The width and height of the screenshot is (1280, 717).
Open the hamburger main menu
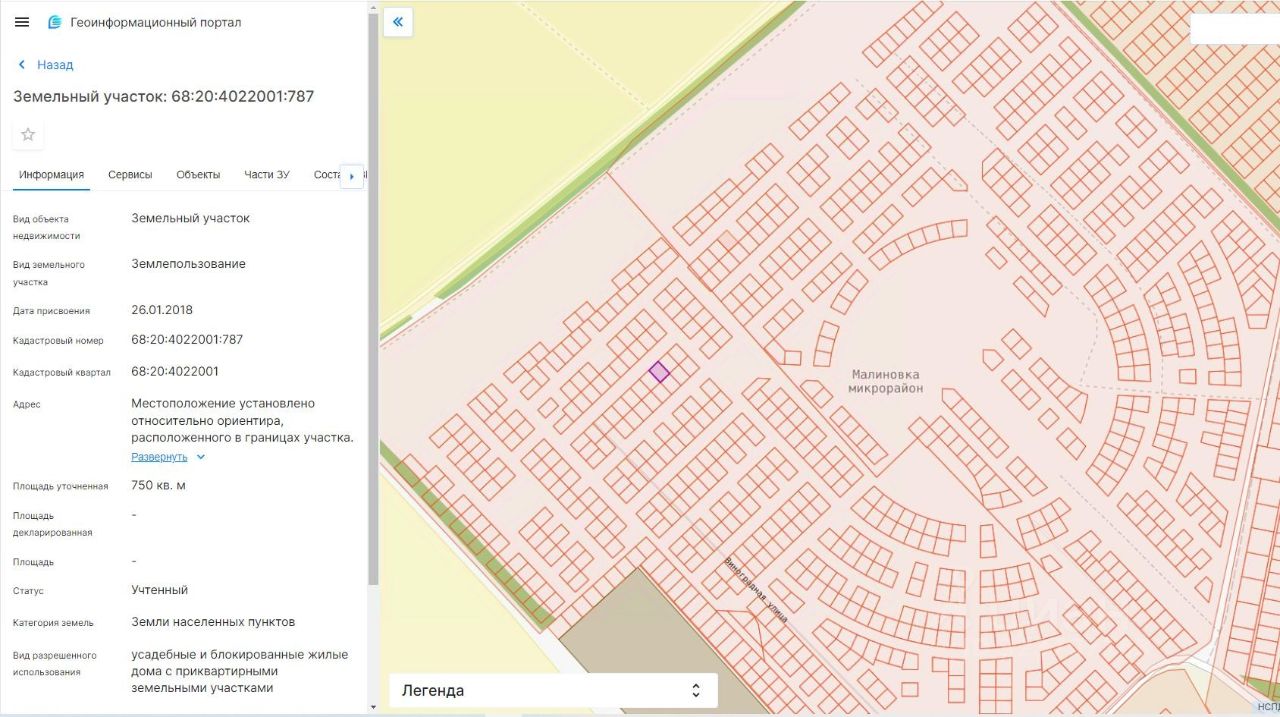tap(22, 22)
